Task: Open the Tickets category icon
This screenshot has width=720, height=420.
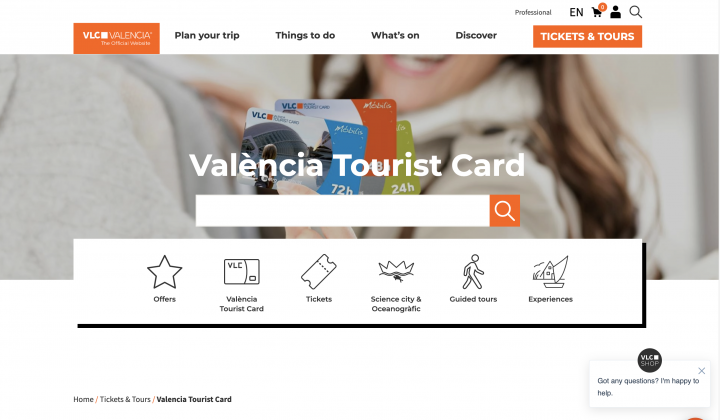Action: click(319, 272)
